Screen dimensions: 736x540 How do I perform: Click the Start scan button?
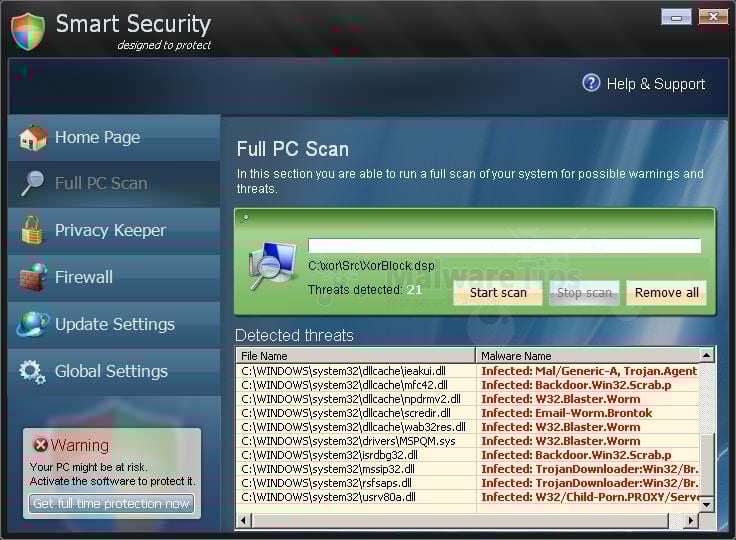[x=498, y=293]
